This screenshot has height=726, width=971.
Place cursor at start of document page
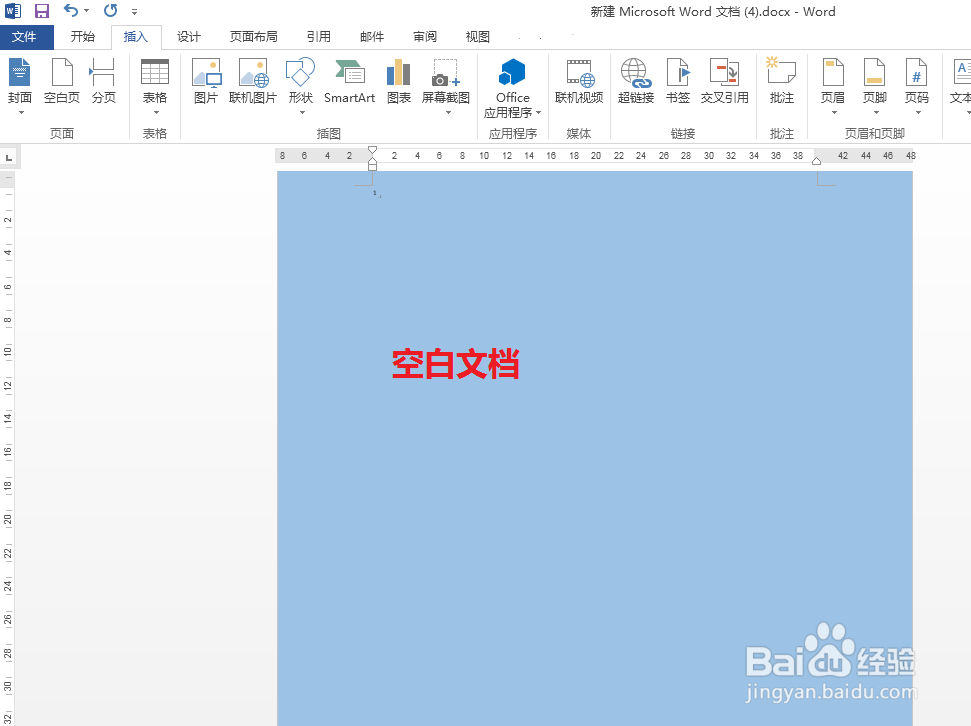click(x=375, y=193)
